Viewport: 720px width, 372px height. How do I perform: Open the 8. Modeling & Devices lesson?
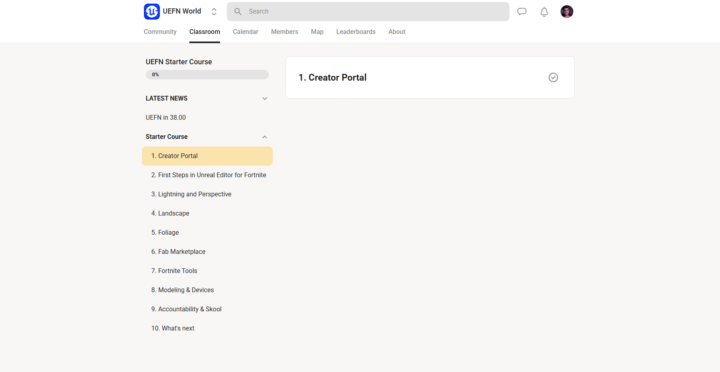182,290
